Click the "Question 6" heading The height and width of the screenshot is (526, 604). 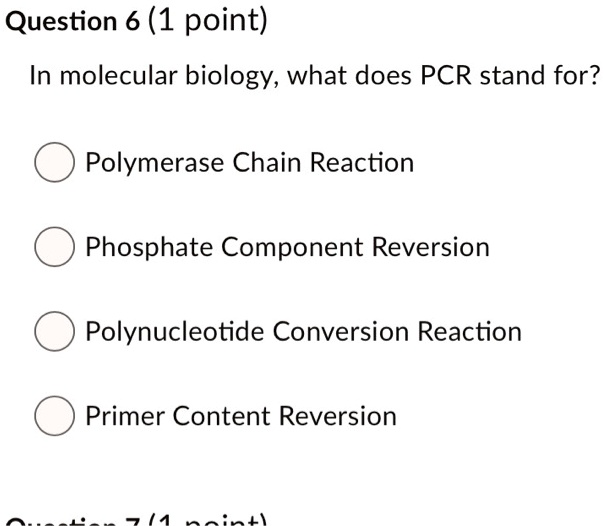(x=72, y=21)
